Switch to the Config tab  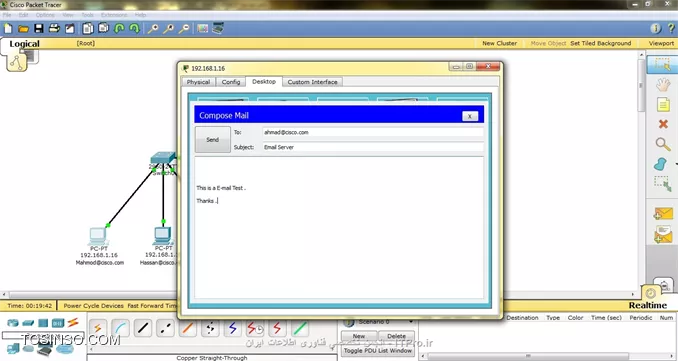[230, 82]
